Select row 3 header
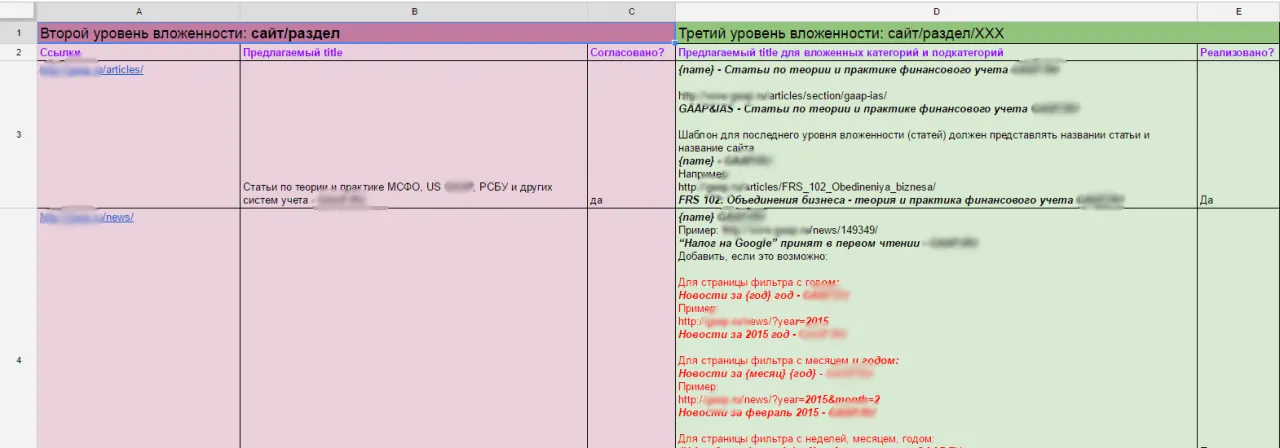The image size is (1280, 448). tap(18, 135)
